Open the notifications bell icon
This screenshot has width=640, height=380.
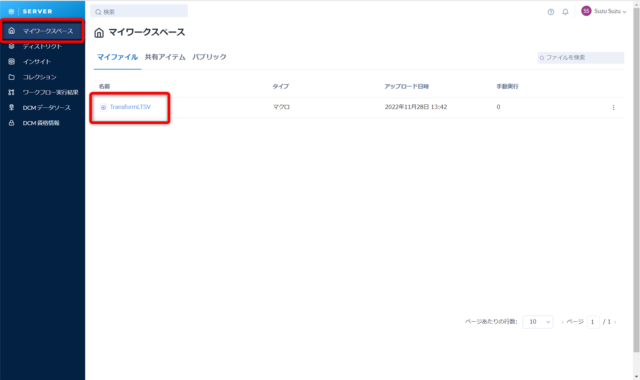[565, 12]
